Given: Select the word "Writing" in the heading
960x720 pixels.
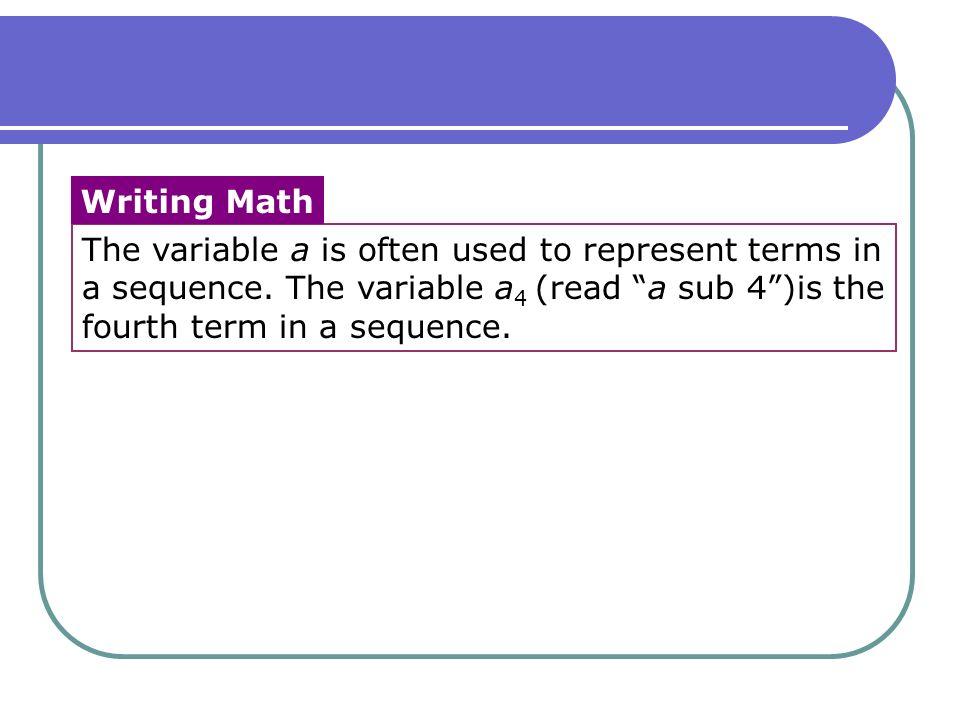Looking at the screenshot, I should (148, 203).
